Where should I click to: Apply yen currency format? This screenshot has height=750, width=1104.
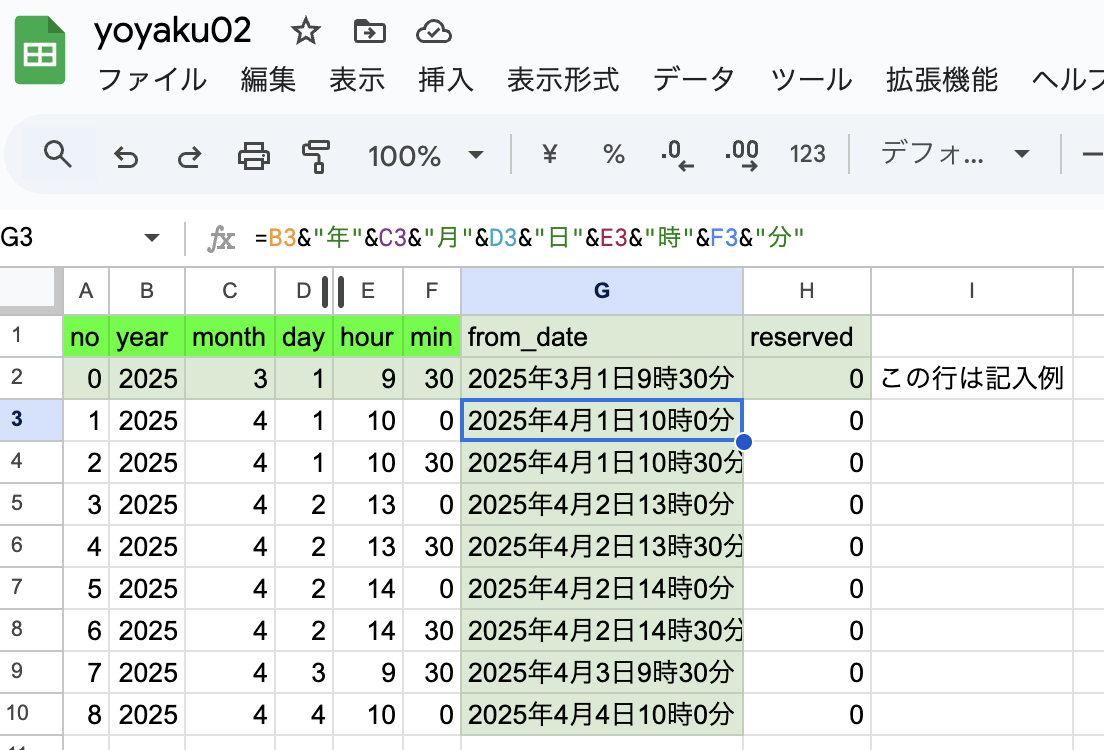coord(550,154)
